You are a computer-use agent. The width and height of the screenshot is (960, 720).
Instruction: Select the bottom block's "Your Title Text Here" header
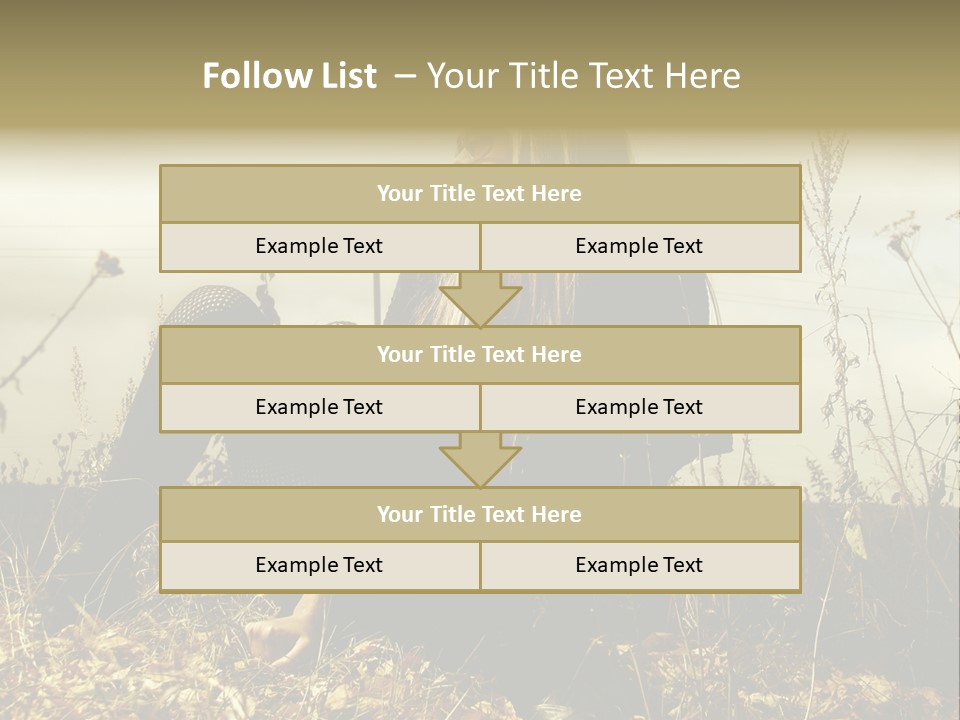click(x=479, y=515)
